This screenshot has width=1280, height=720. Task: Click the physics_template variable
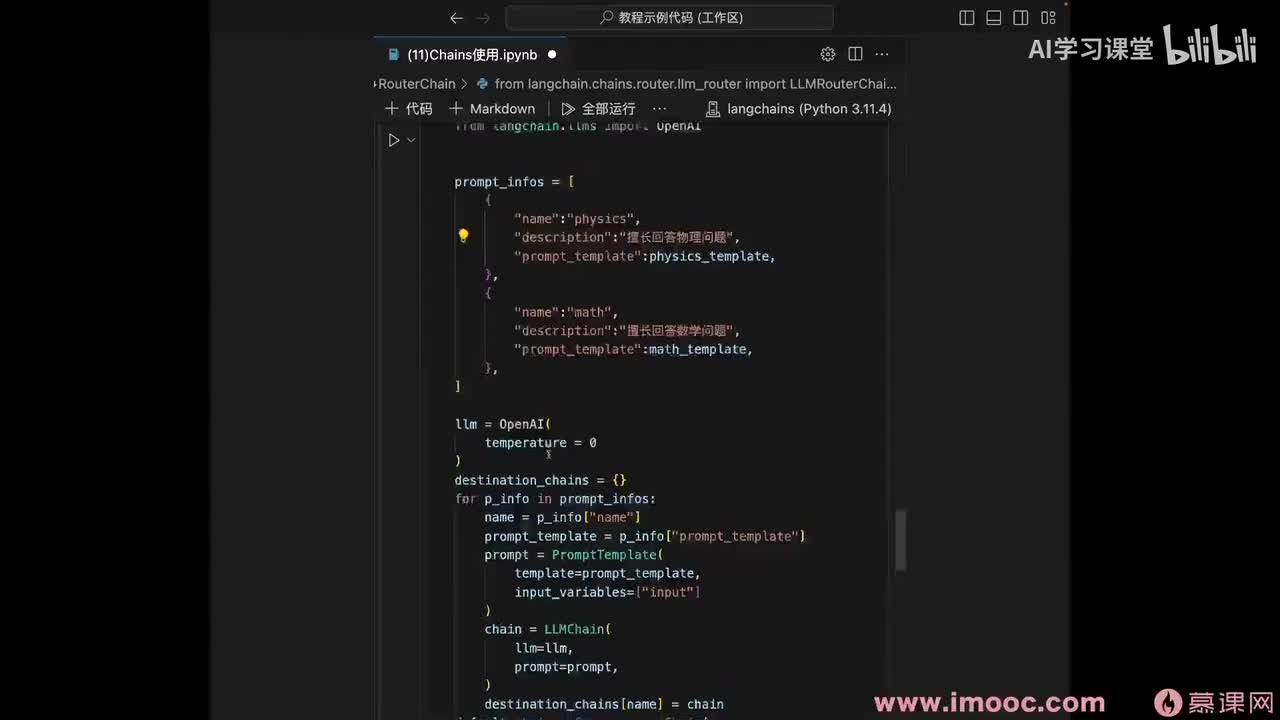tap(710, 256)
